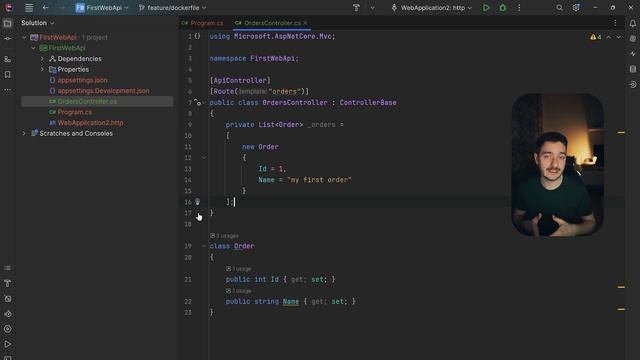
Task: Click the ControllerBase class reference
Action: tap(368, 102)
